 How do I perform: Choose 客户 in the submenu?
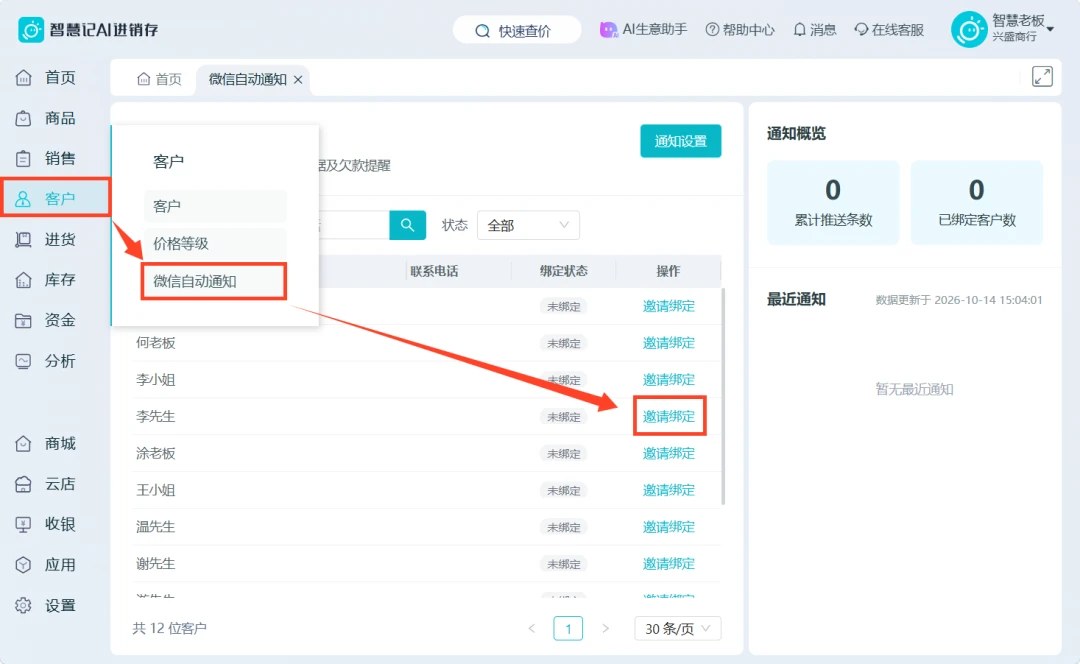(x=215, y=206)
